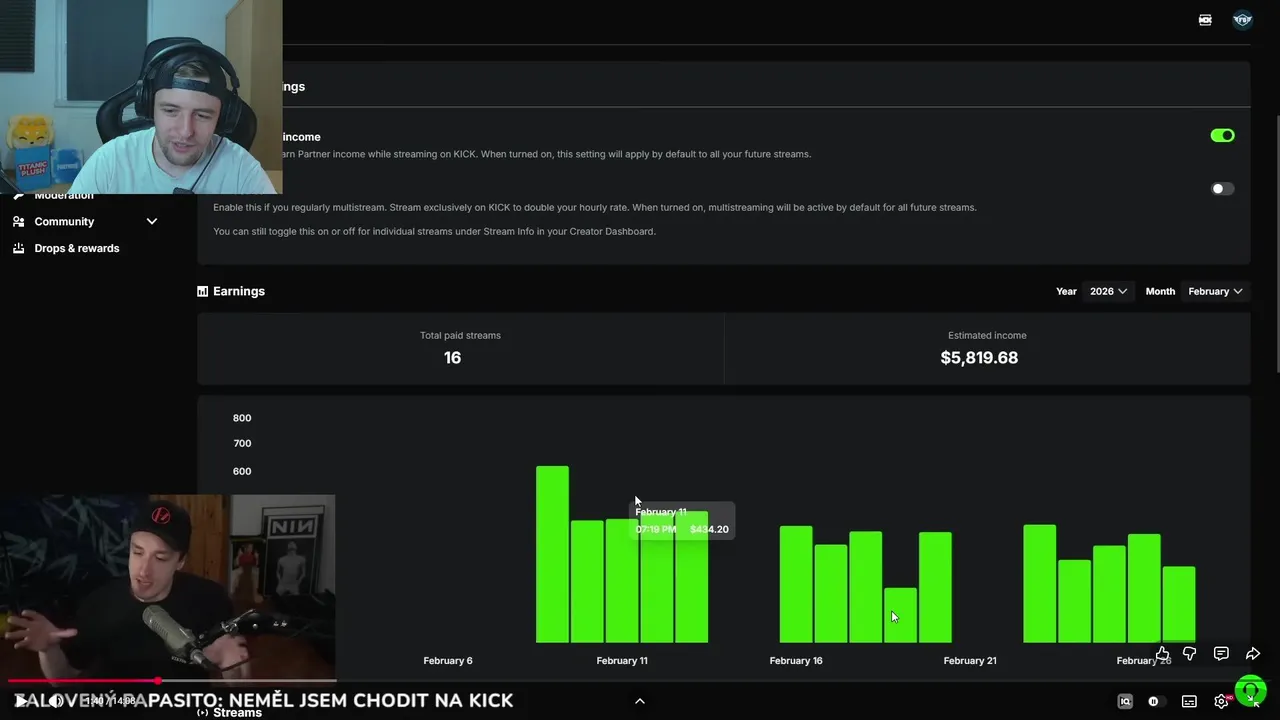Click the streamer webcam overlay at top left
Viewport: 1280px width, 720px height.
[x=141, y=96]
